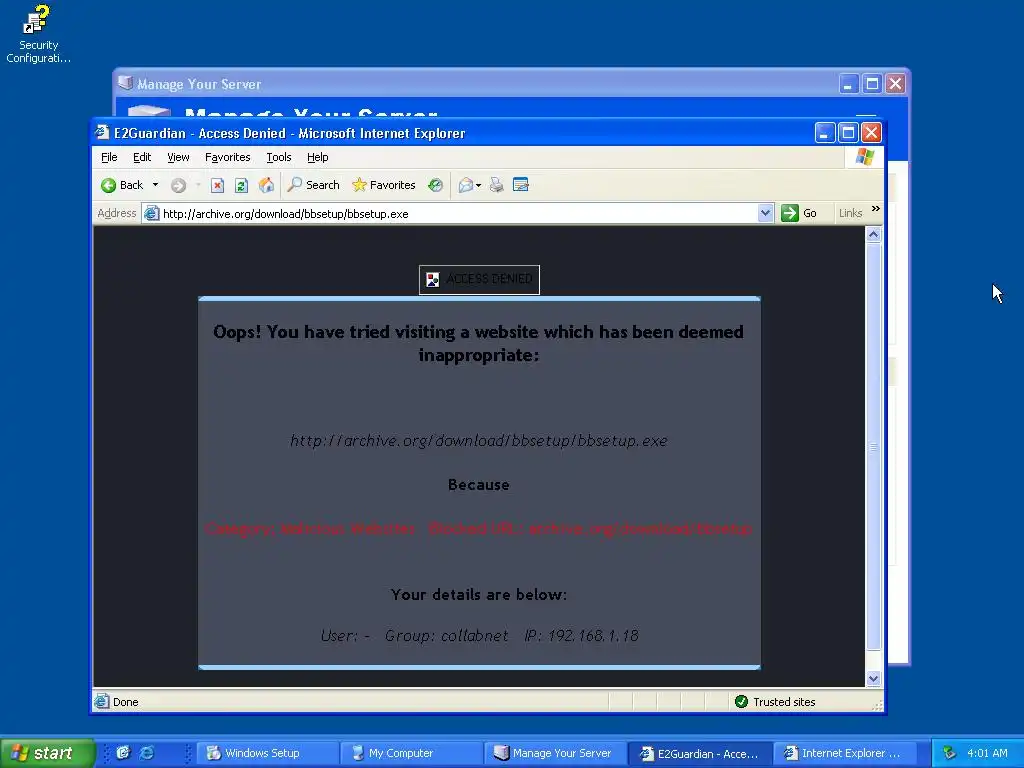Viewport: 1024px width, 768px height.
Task: Click the Edit page toolbar icon
Action: point(521,185)
